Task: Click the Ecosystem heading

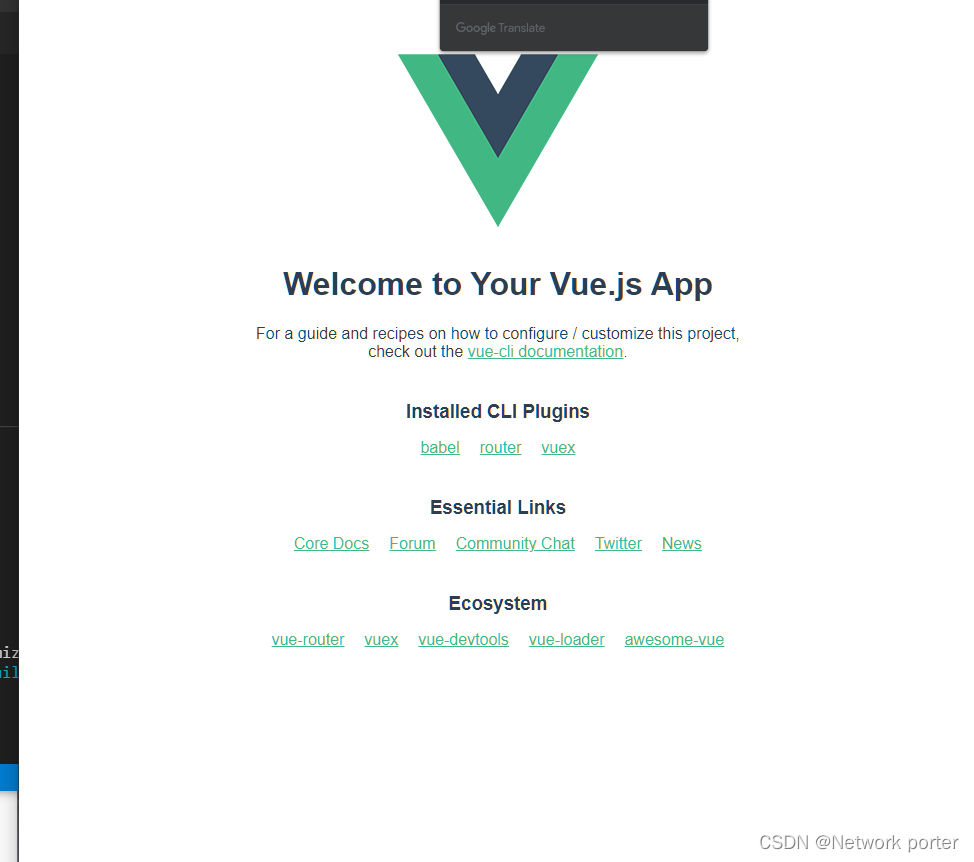Action: pyautogui.click(x=498, y=604)
